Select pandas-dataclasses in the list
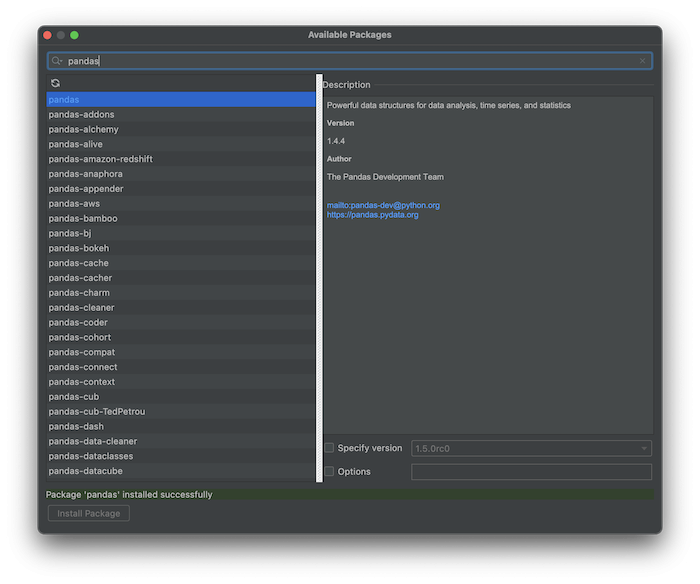 pos(181,456)
